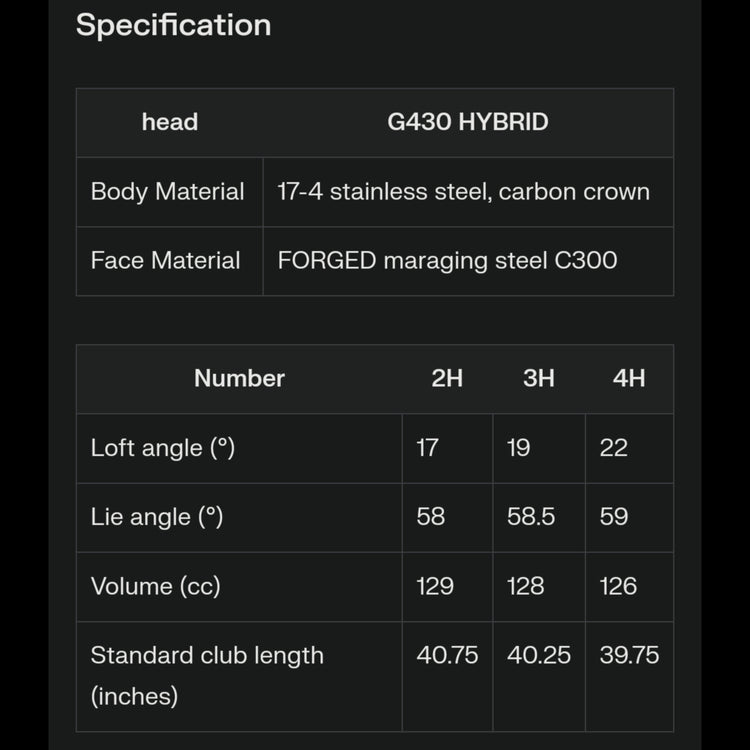Screen dimensions: 750x750
Task: Click the Loft angle row label
Action: [162, 447]
